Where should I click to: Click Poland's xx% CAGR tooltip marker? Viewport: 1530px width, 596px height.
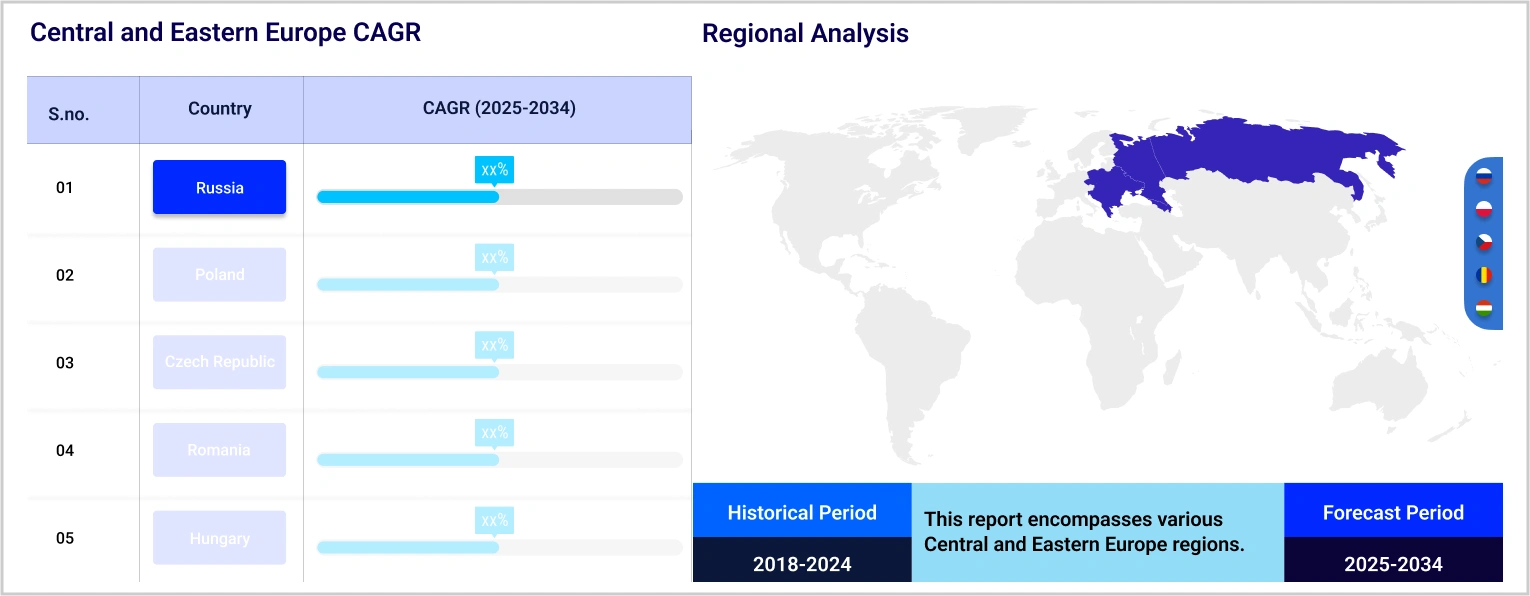494,258
